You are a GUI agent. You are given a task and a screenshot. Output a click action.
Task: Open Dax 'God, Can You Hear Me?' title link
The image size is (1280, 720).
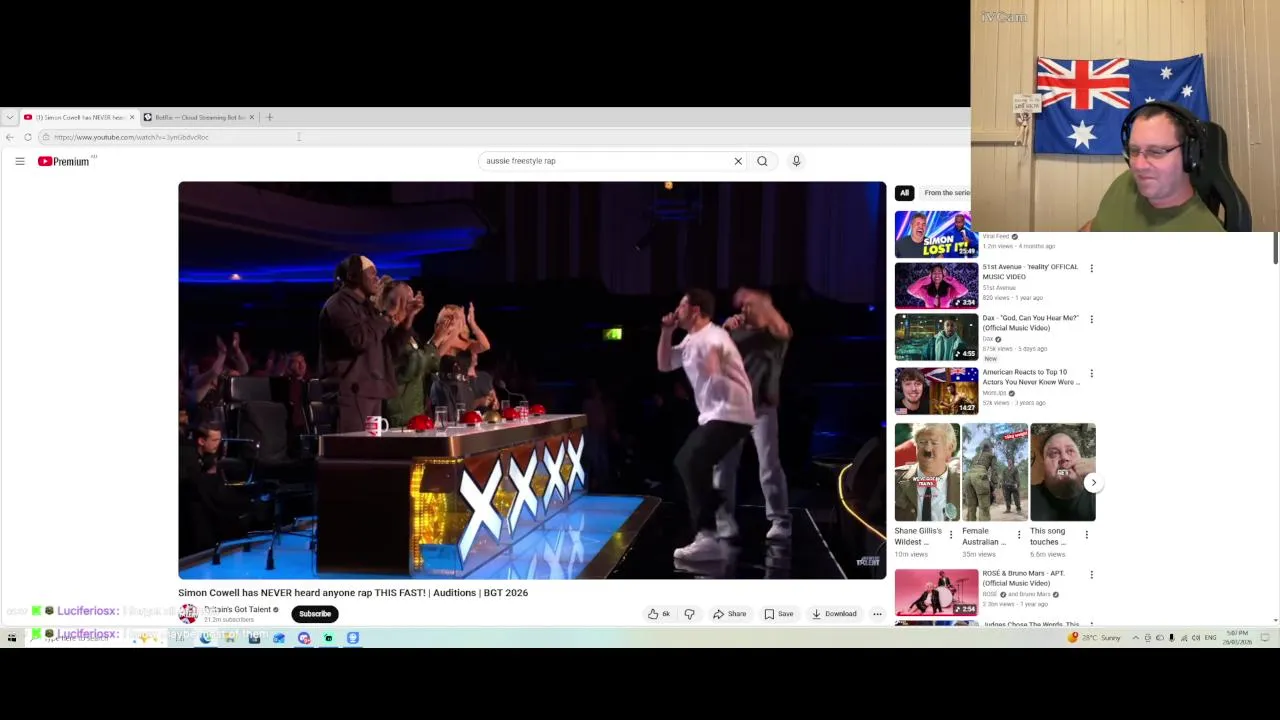[x=1030, y=323]
